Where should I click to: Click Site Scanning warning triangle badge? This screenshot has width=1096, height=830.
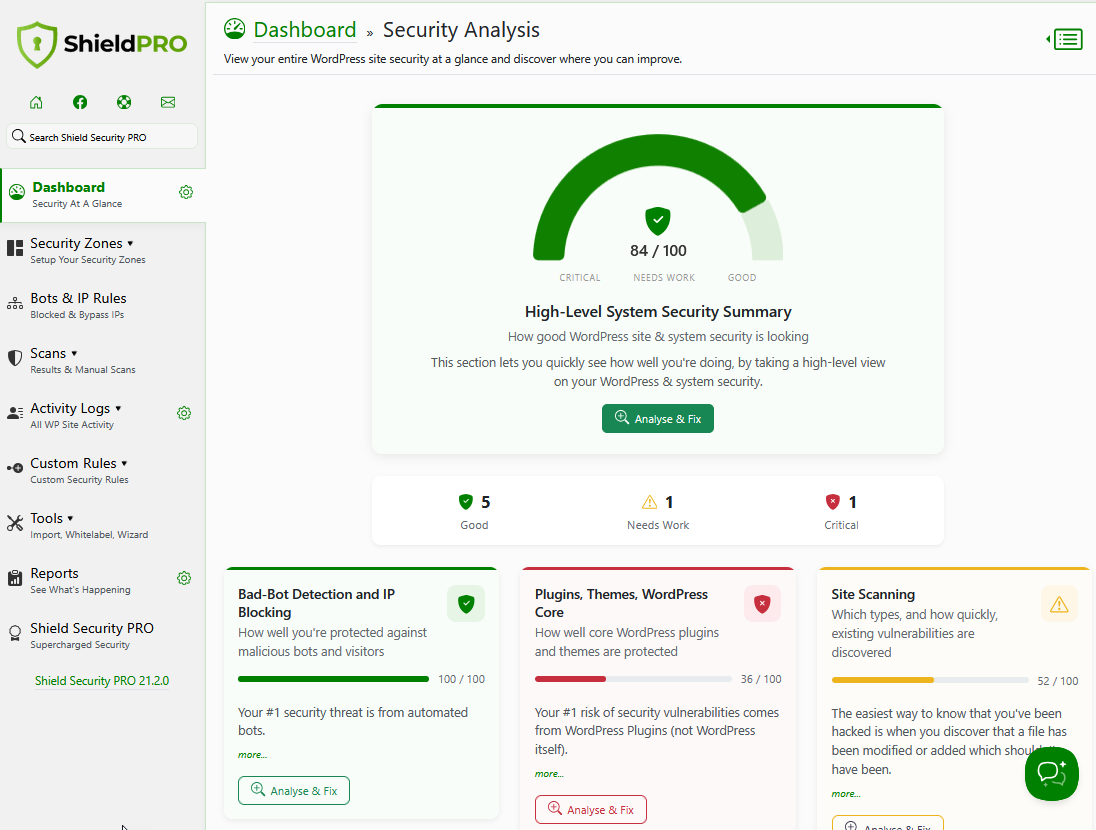[1059, 603]
